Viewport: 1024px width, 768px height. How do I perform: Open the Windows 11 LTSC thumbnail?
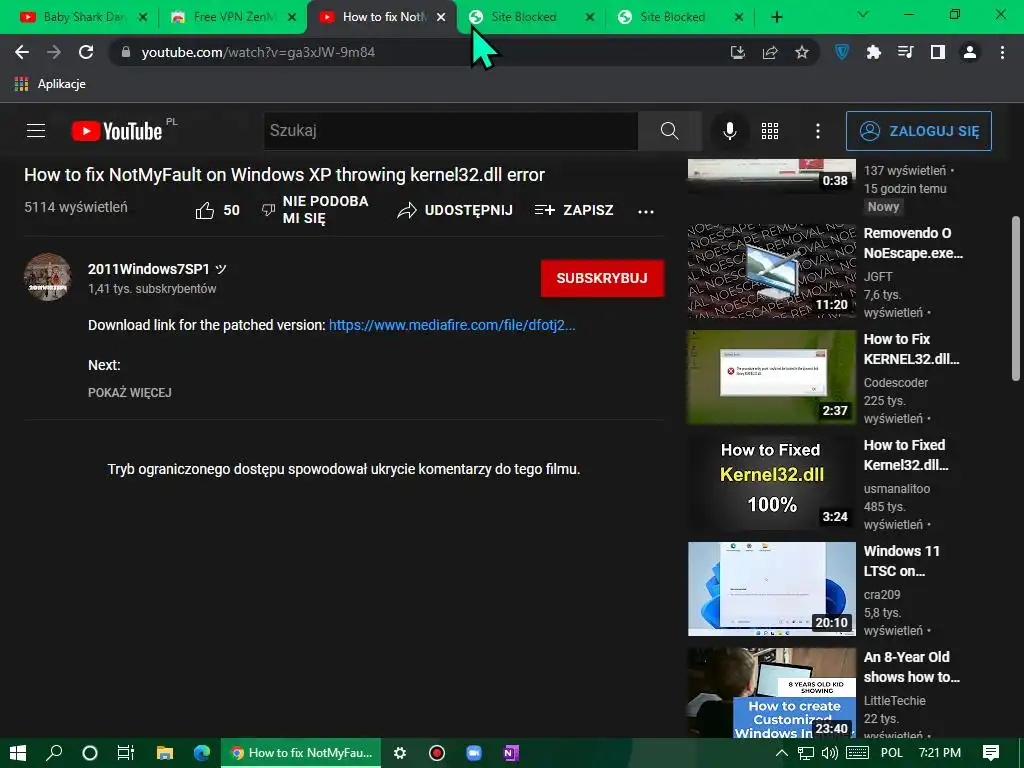[772, 588]
